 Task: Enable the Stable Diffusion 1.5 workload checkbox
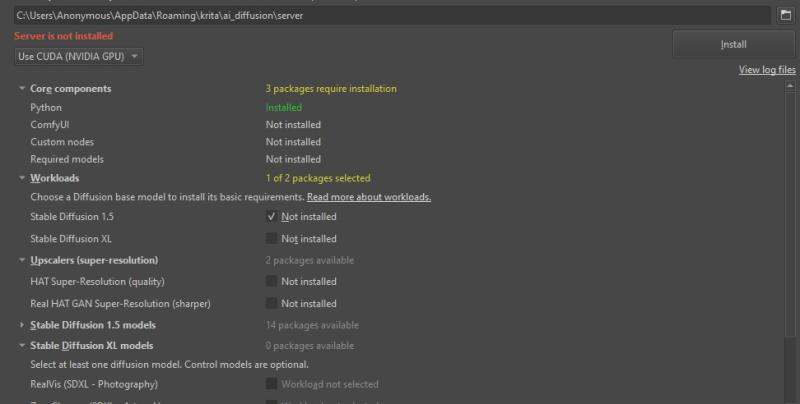[271, 216]
